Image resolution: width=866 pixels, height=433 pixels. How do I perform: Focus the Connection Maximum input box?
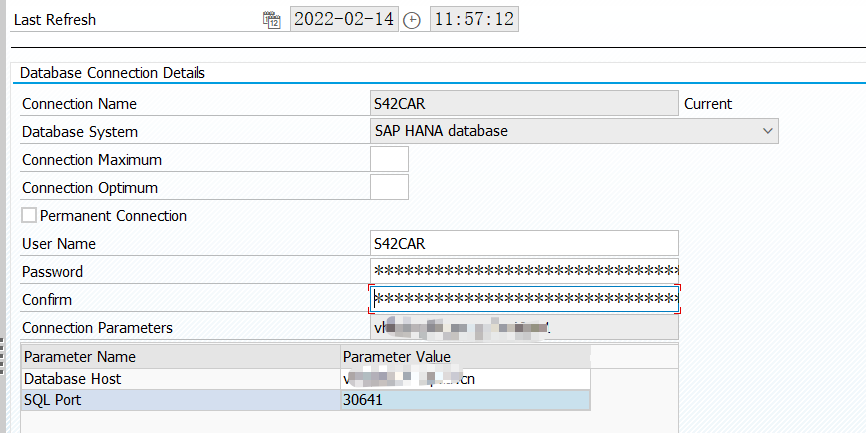point(389,159)
